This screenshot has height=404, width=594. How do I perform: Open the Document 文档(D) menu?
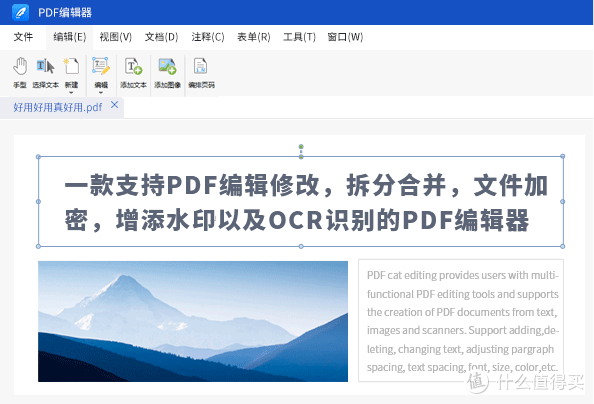coord(161,37)
